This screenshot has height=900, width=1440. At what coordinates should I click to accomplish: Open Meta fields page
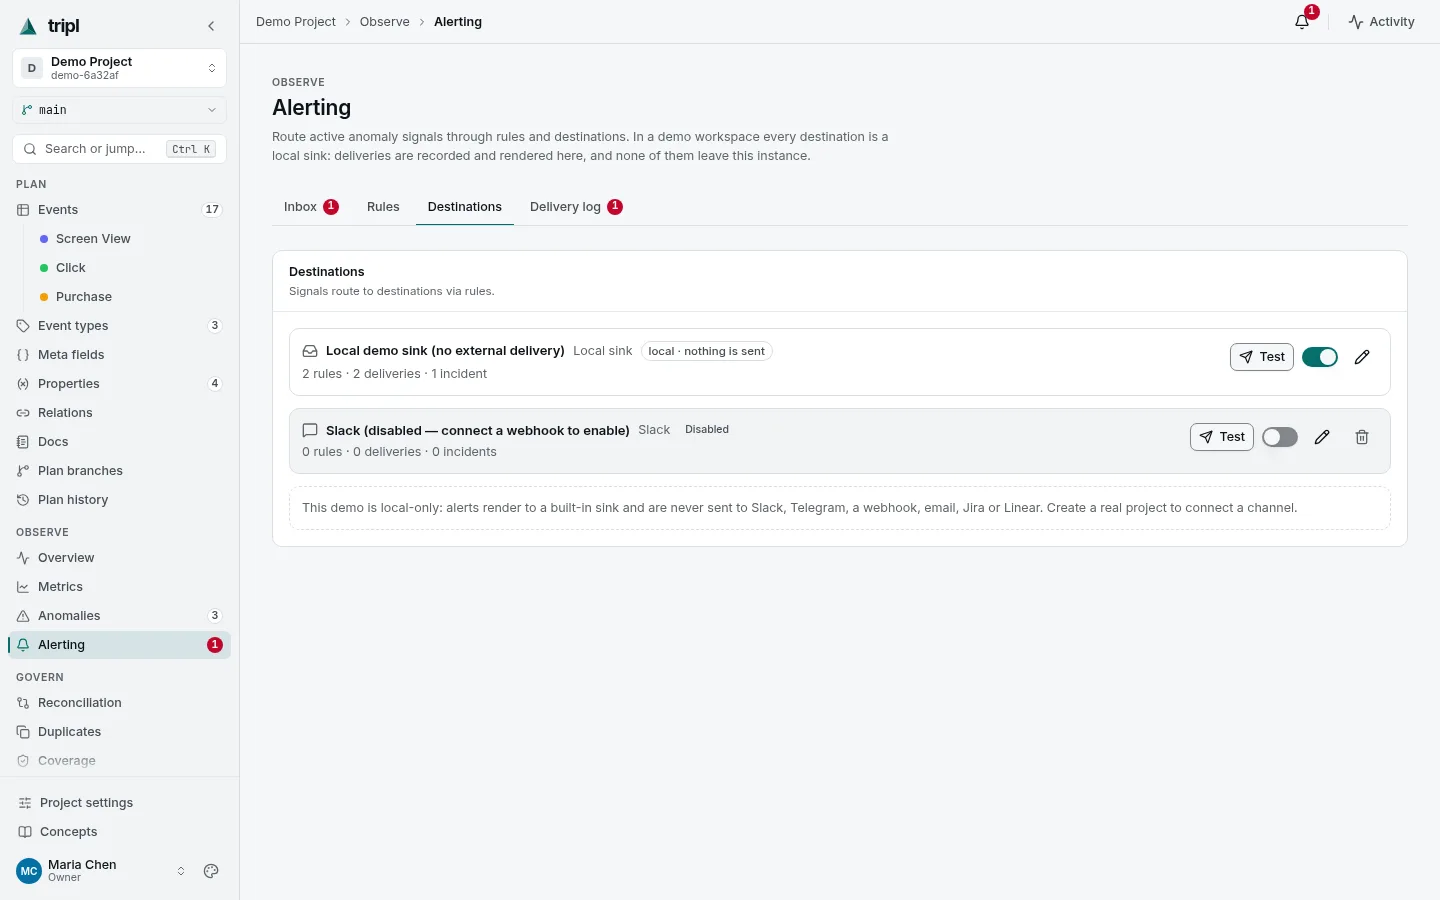pos(119,355)
